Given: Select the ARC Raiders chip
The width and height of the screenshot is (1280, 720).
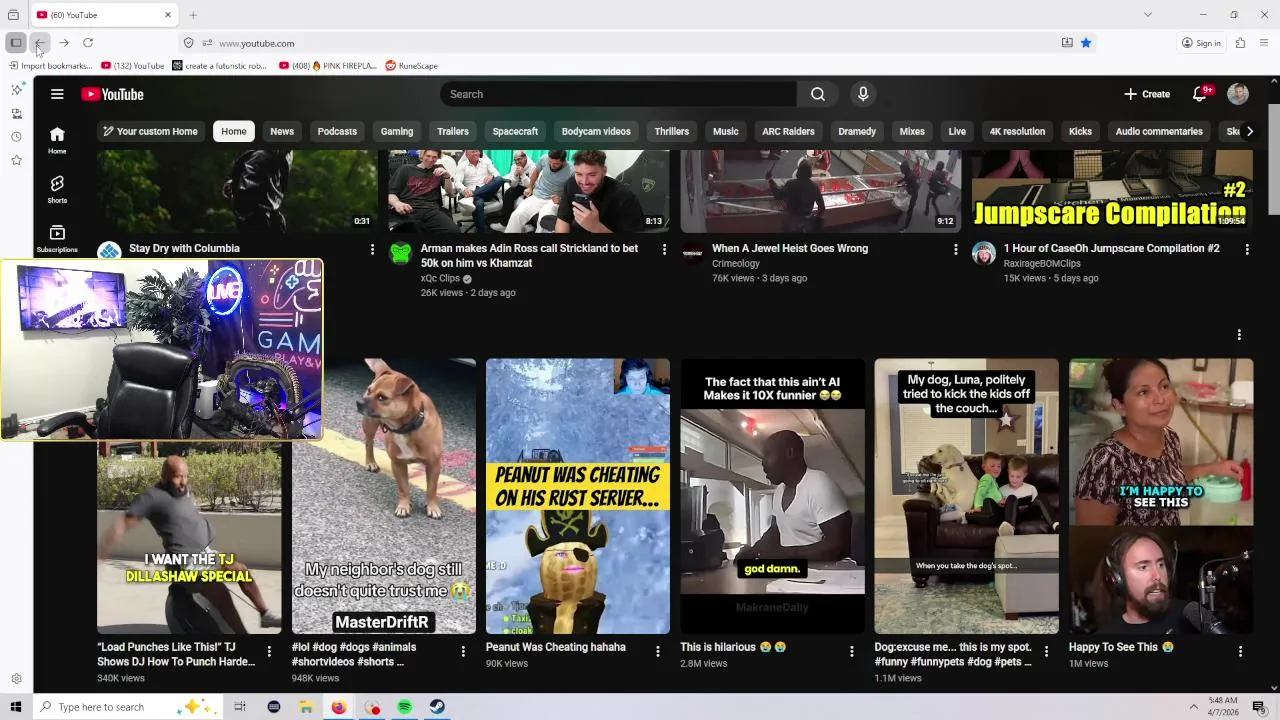Looking at the screenshot, I should (788, 131).
